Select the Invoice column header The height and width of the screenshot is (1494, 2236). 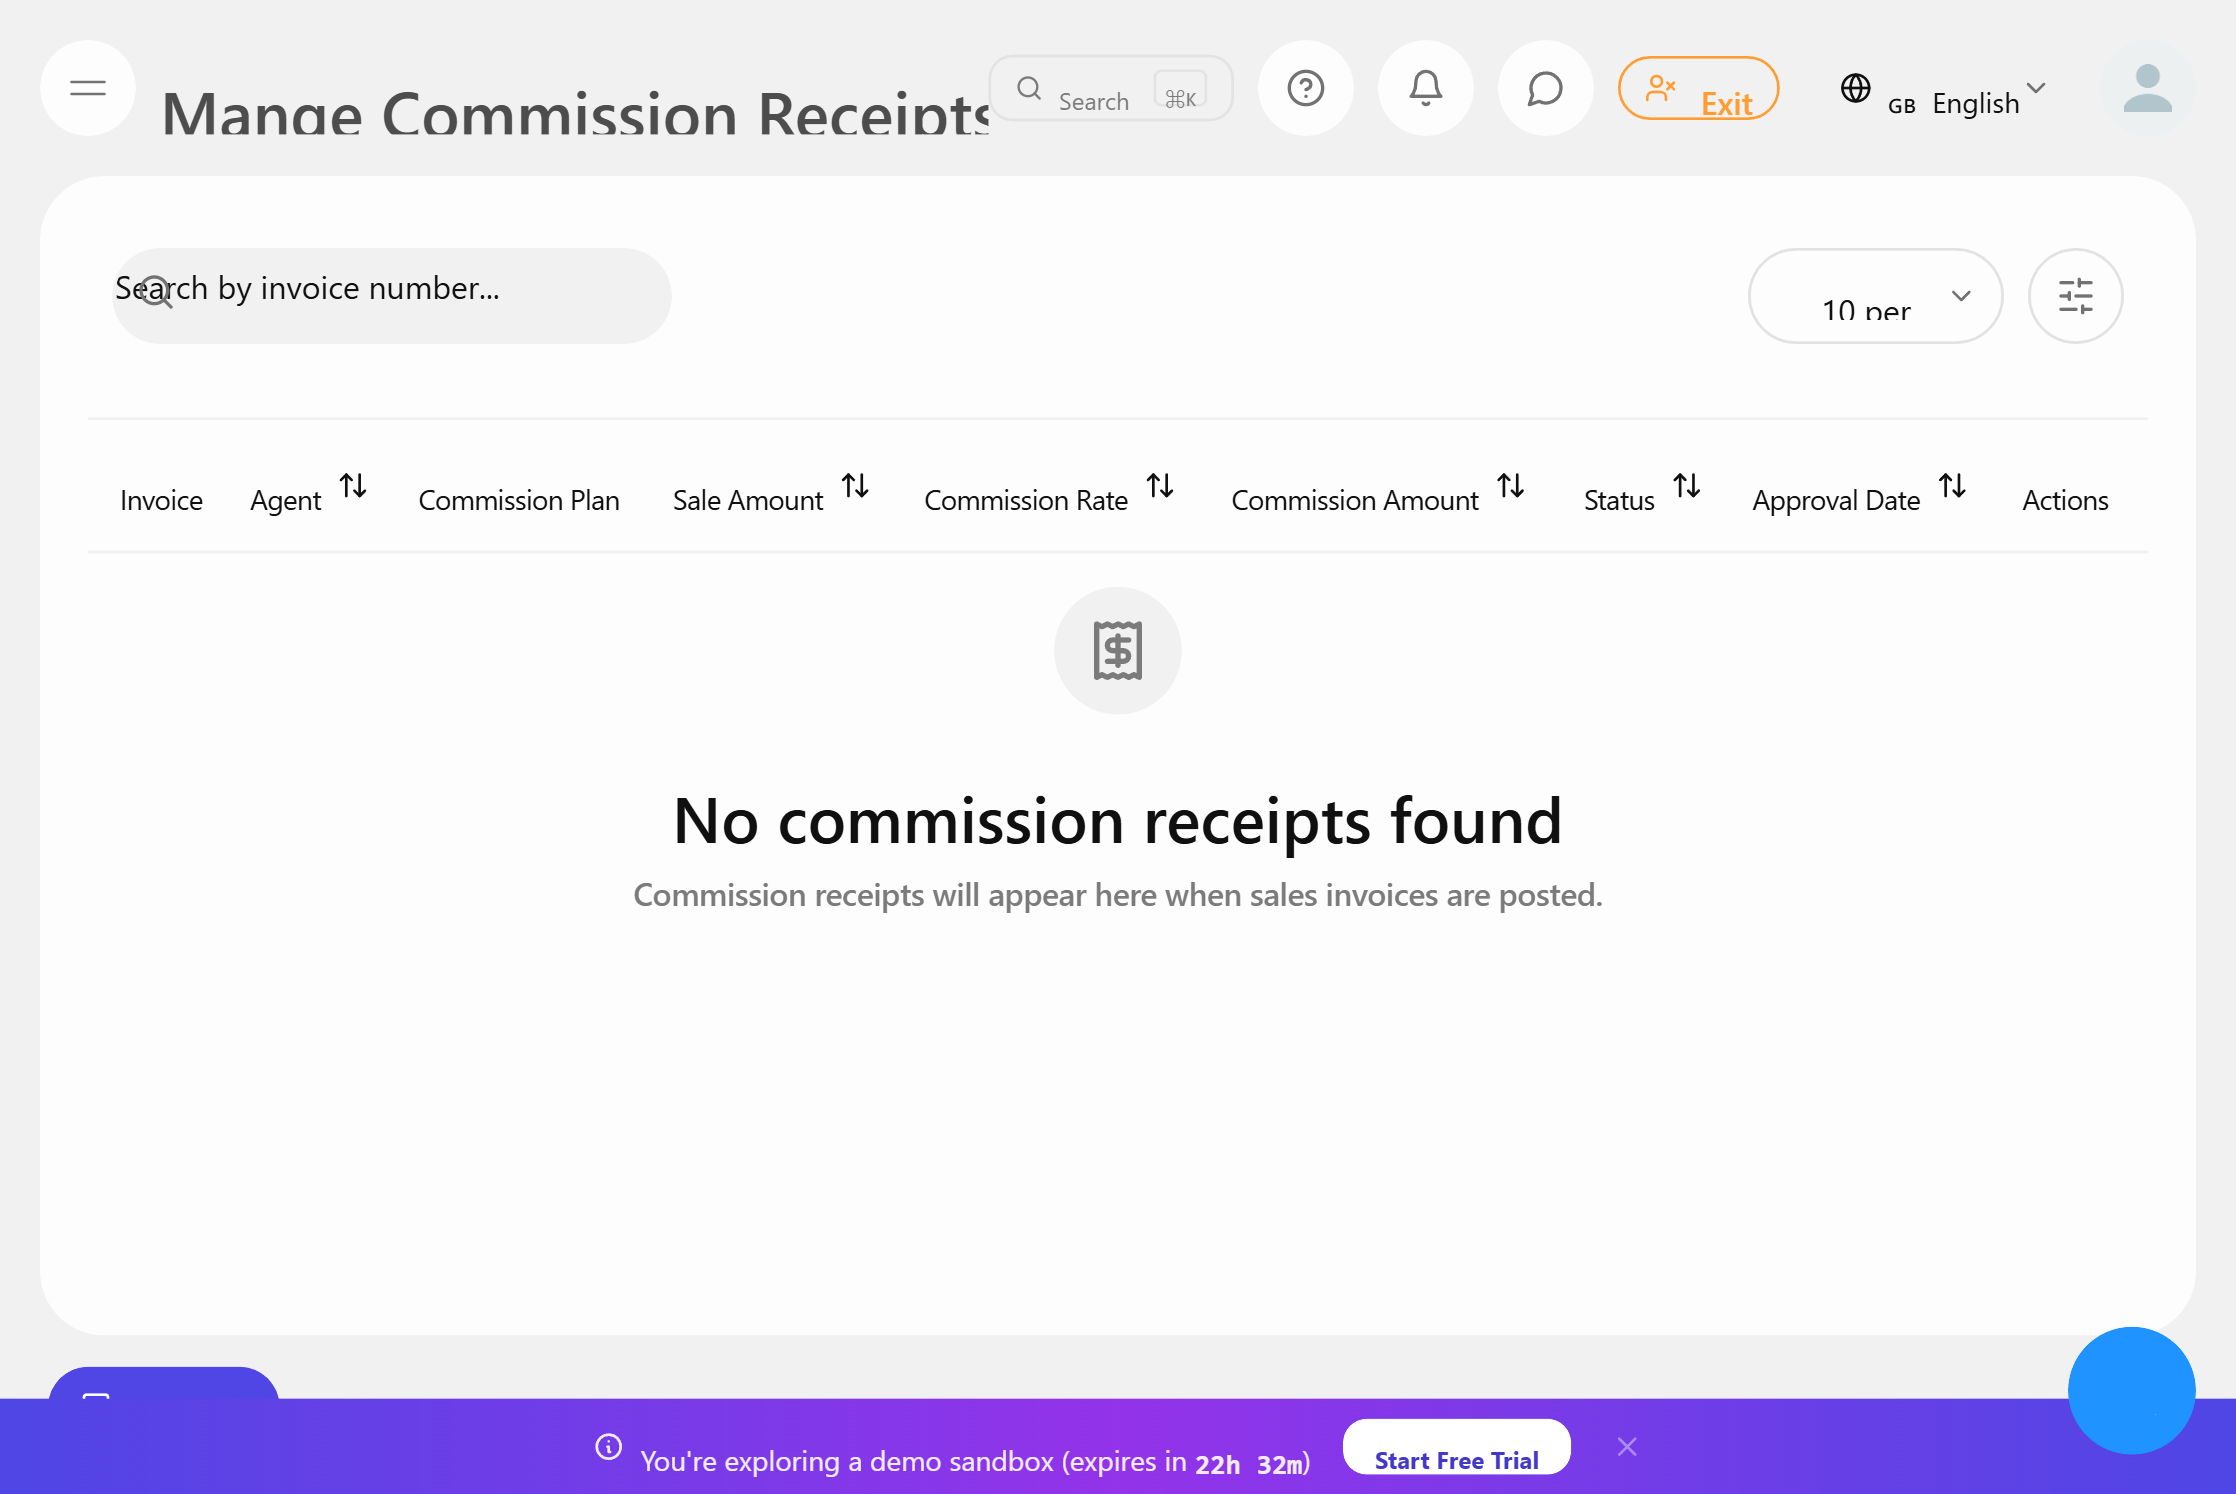coord(161,500)
